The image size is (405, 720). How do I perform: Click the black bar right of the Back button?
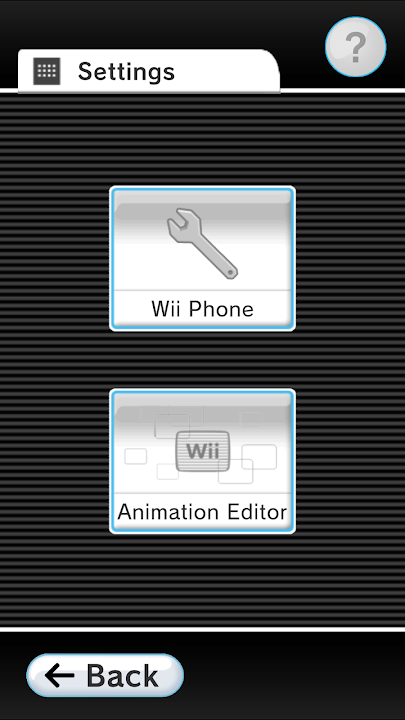294,675
